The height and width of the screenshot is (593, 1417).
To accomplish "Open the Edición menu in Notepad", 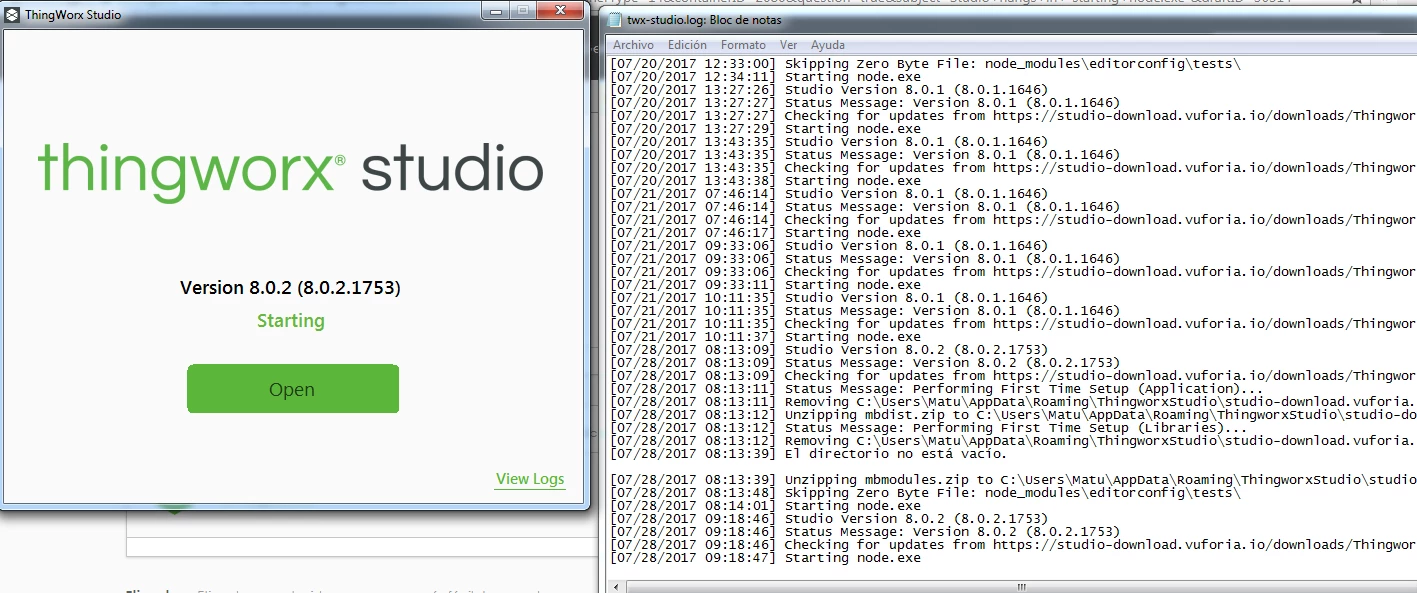I will [687, 45].
